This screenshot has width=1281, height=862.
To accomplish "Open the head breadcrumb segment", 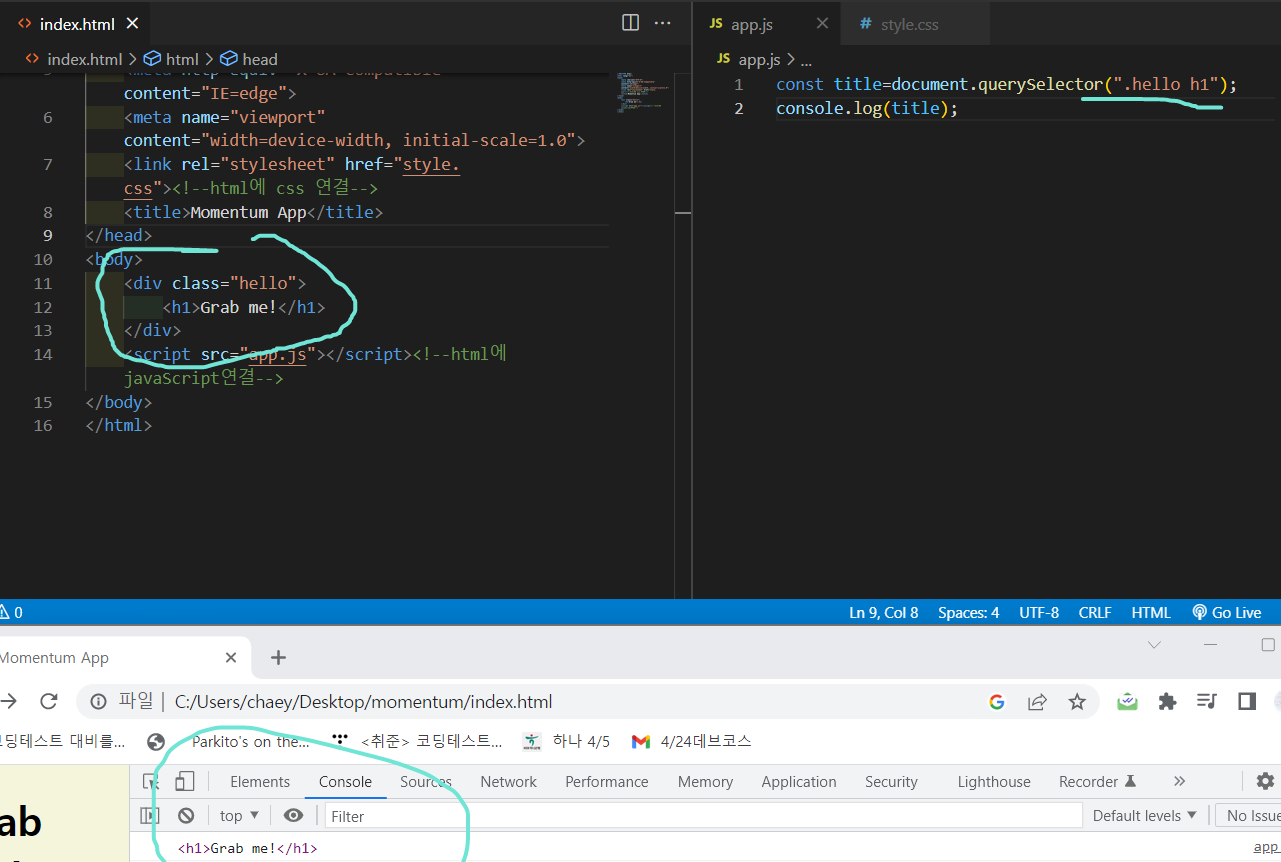I will (249, 59).
